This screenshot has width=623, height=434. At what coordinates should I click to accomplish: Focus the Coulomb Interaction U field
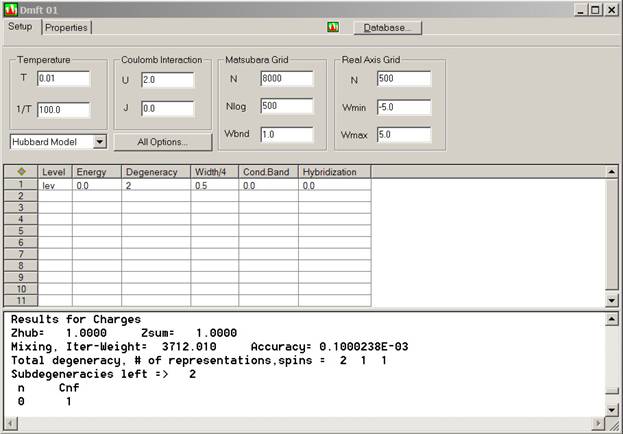(166, 79)
